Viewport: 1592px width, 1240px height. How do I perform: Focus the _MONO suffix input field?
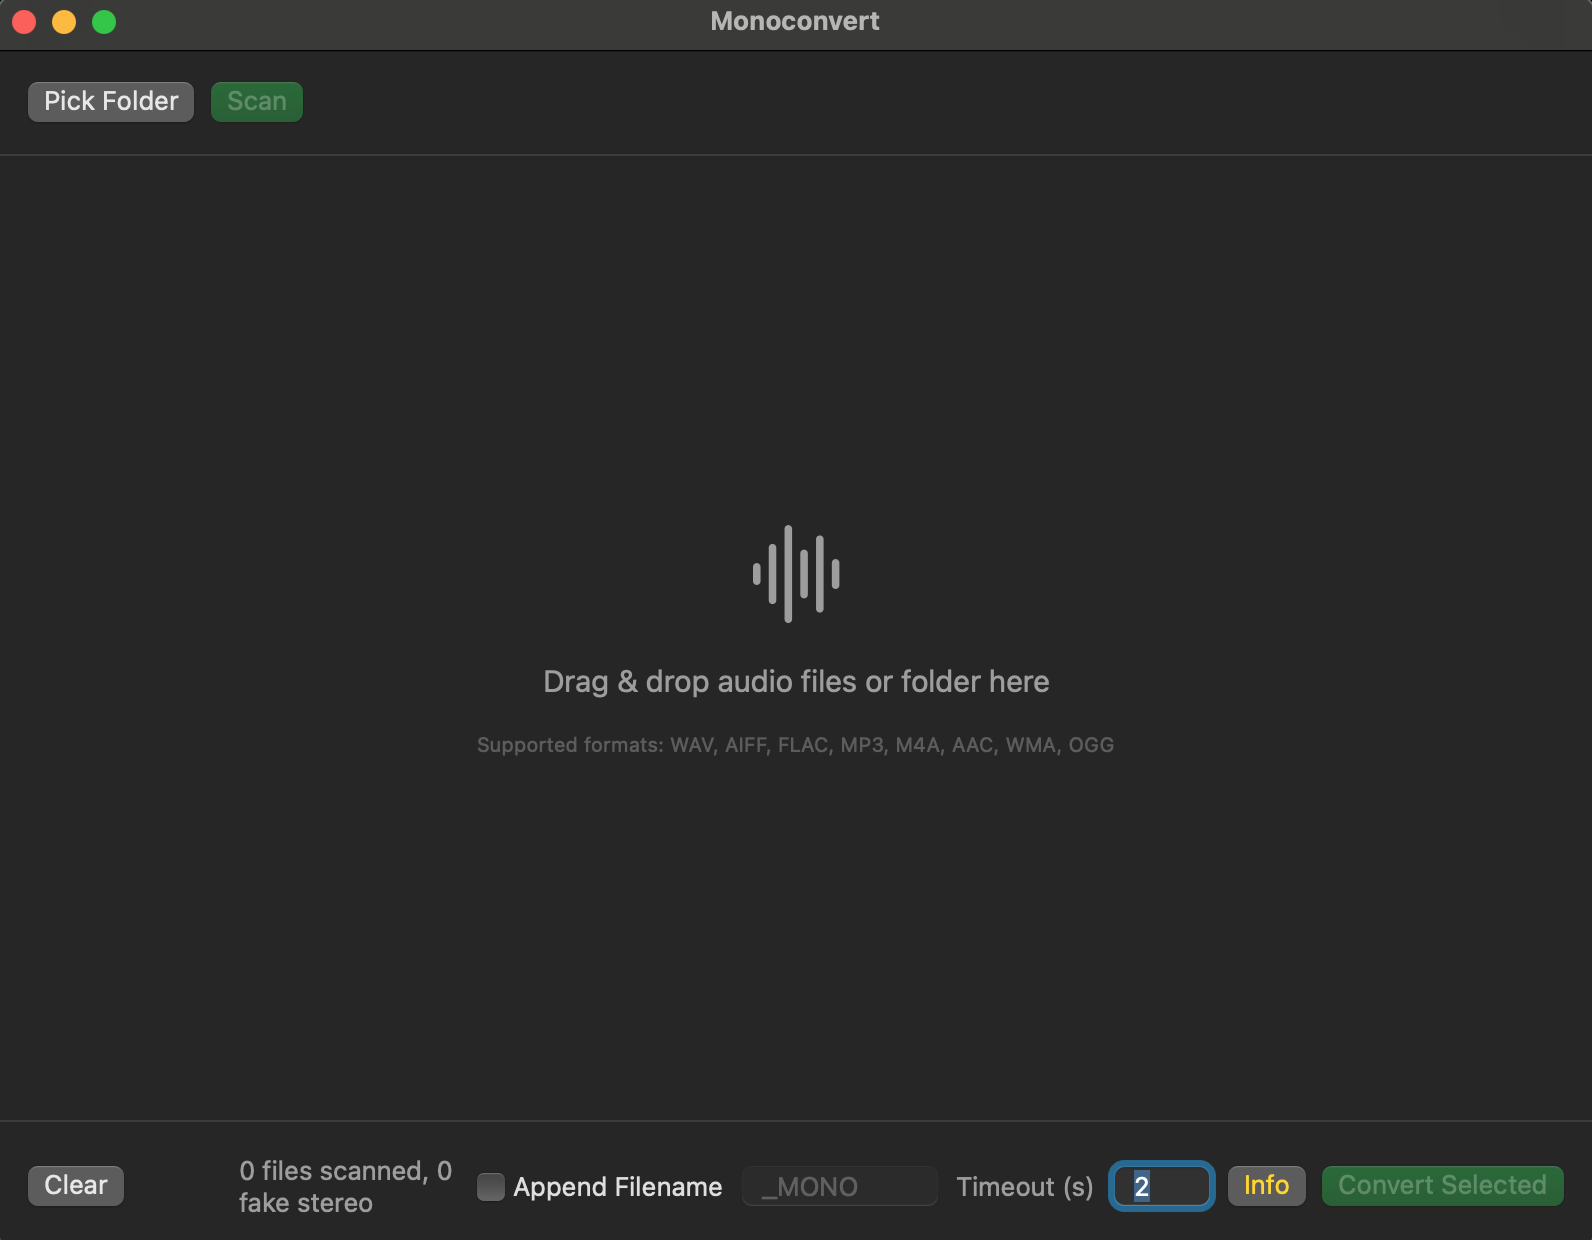point(840,1187)
